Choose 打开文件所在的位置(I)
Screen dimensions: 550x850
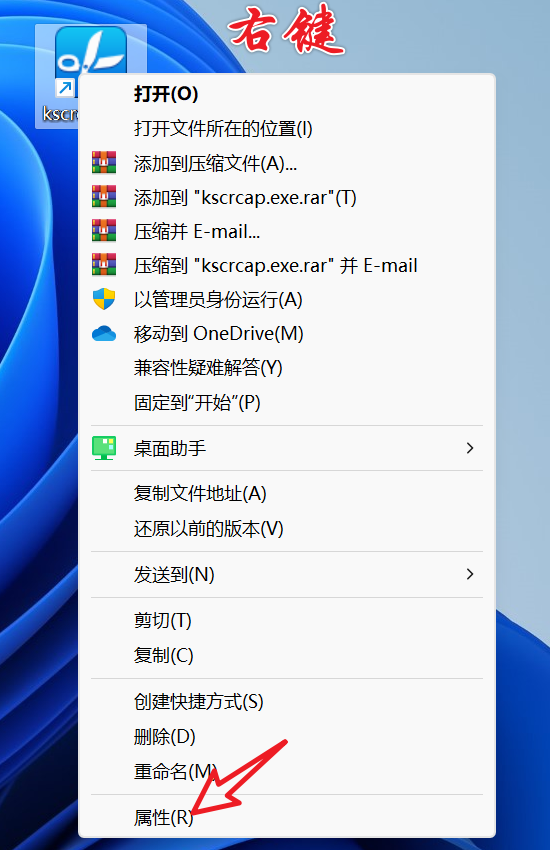[x=223, y=128]
